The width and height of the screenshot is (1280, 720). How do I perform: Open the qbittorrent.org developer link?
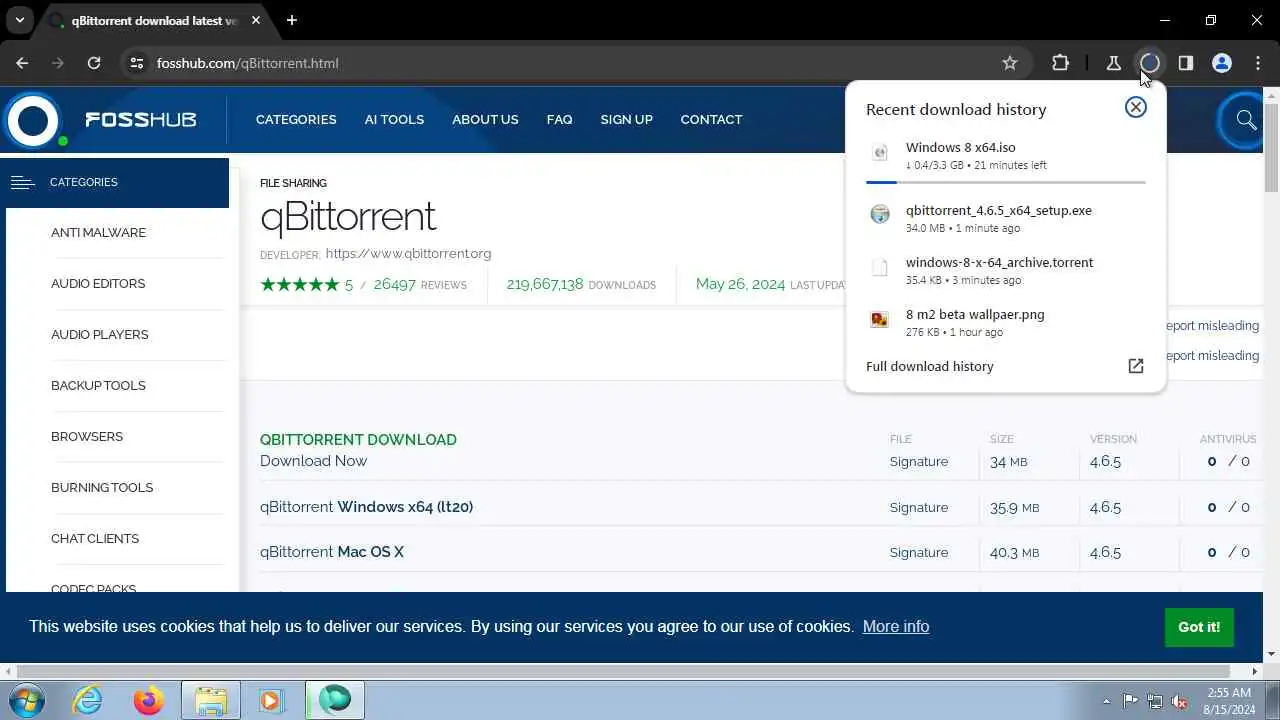click(x=408, y=254)
